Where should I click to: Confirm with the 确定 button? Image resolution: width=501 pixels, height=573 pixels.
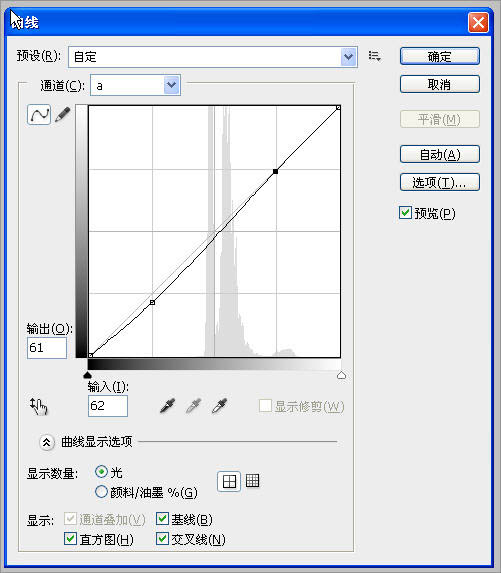pos(440,57)
